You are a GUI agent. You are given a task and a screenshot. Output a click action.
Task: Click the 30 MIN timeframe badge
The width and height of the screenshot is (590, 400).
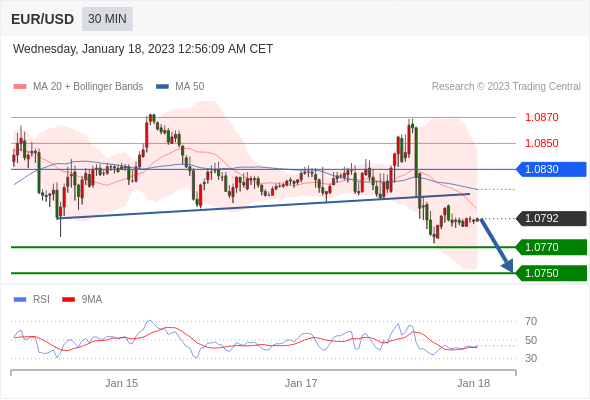click(x=107, y=19)
